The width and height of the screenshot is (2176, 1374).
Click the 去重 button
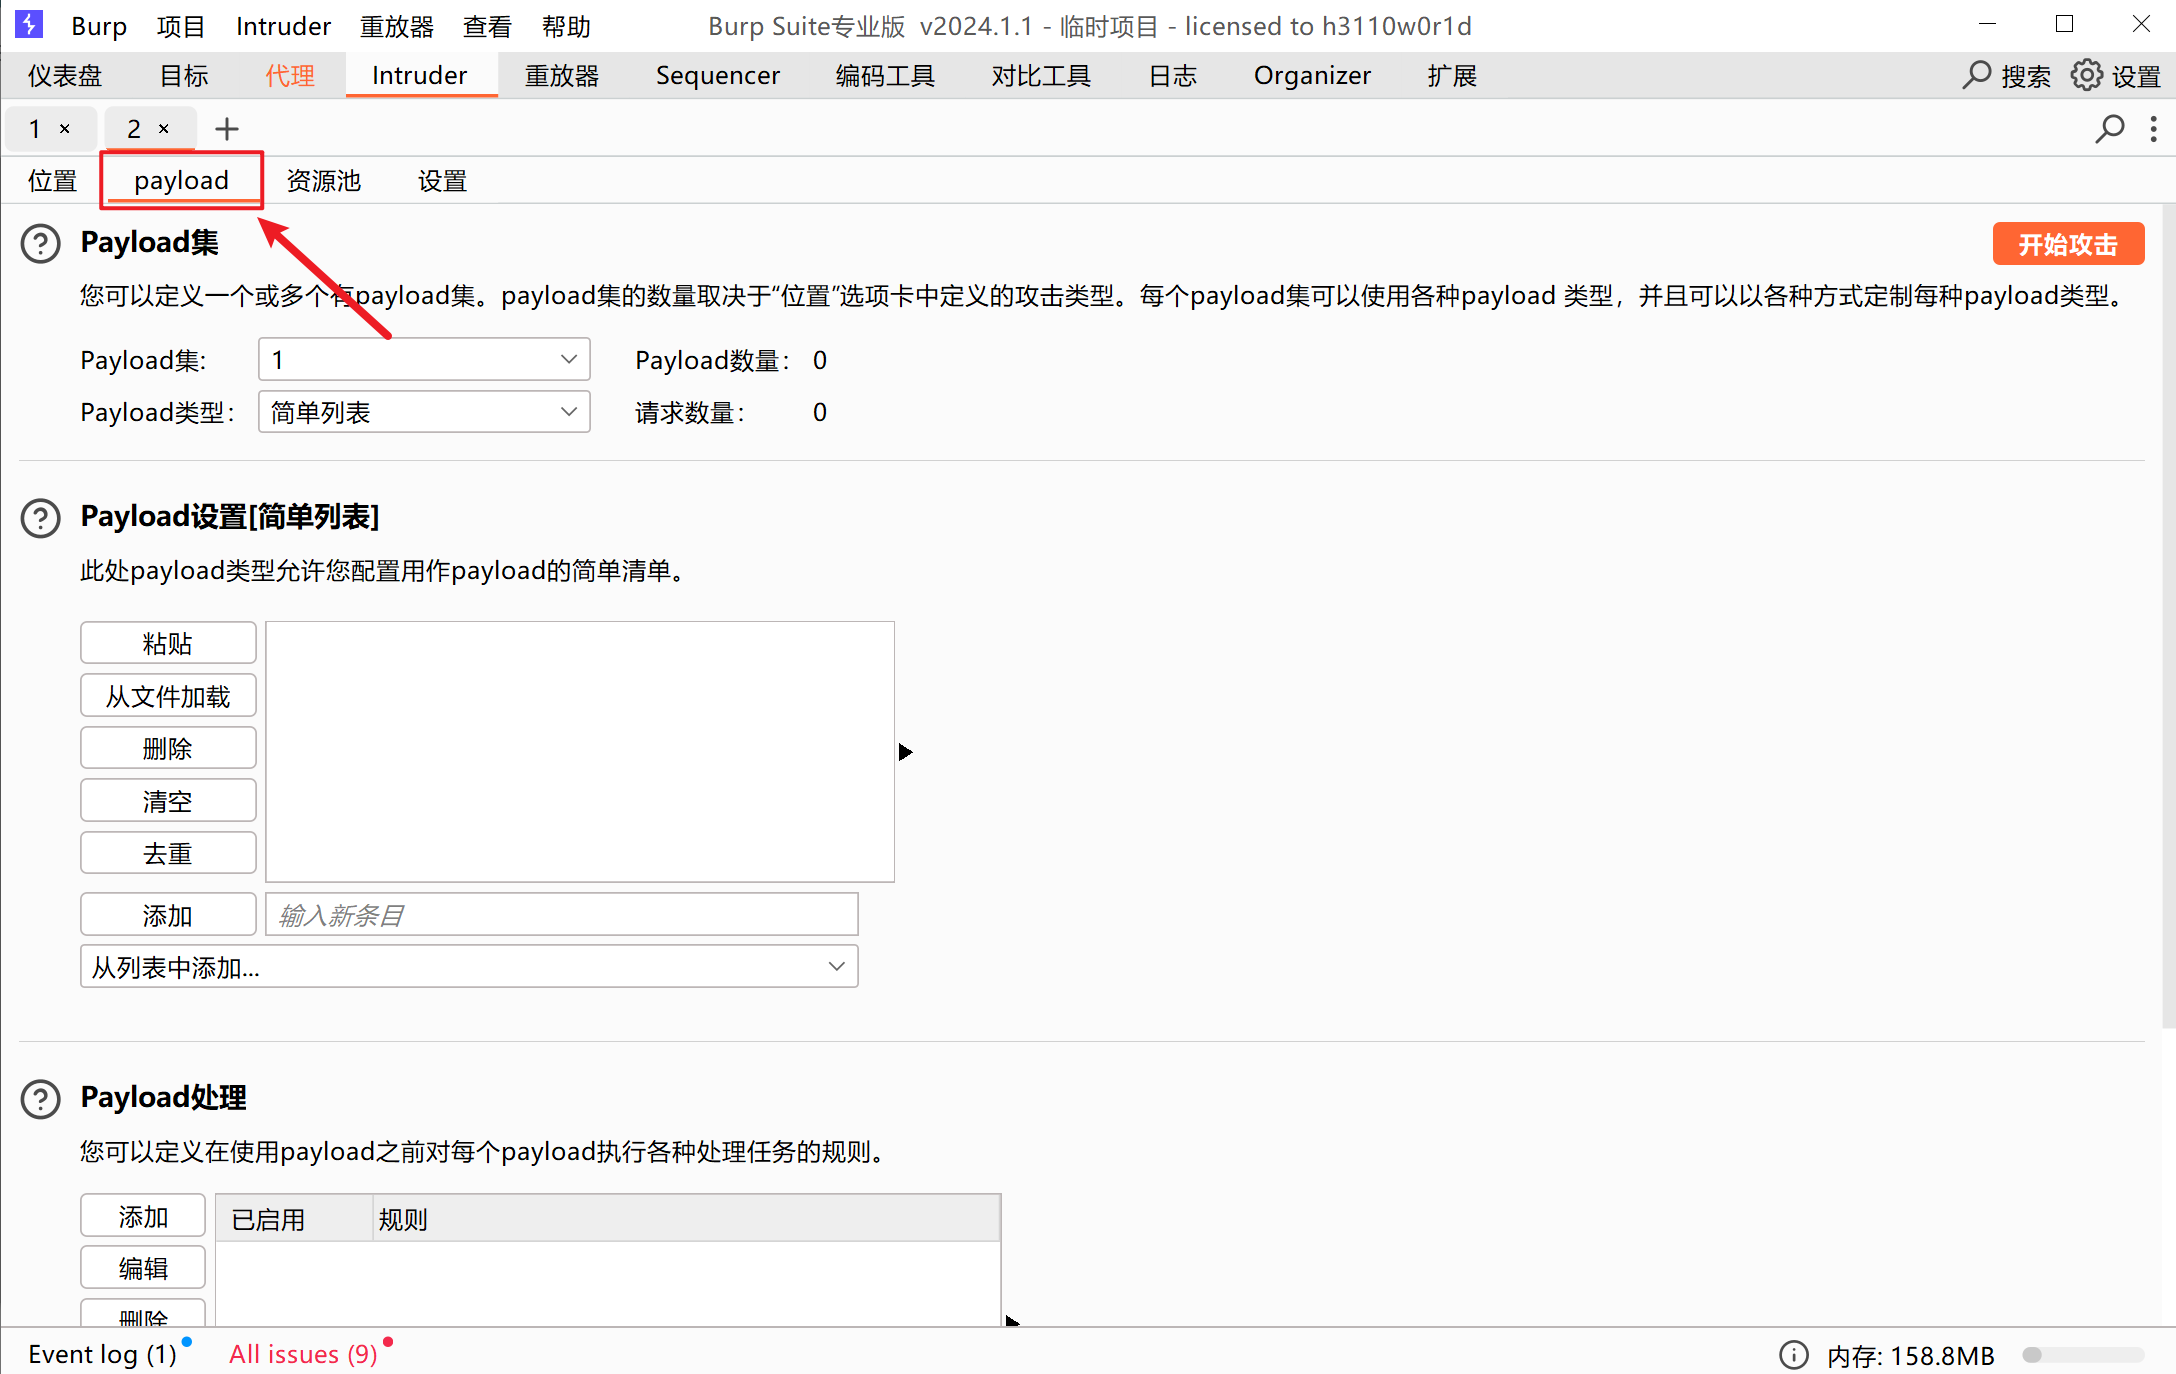click(168, 853)
